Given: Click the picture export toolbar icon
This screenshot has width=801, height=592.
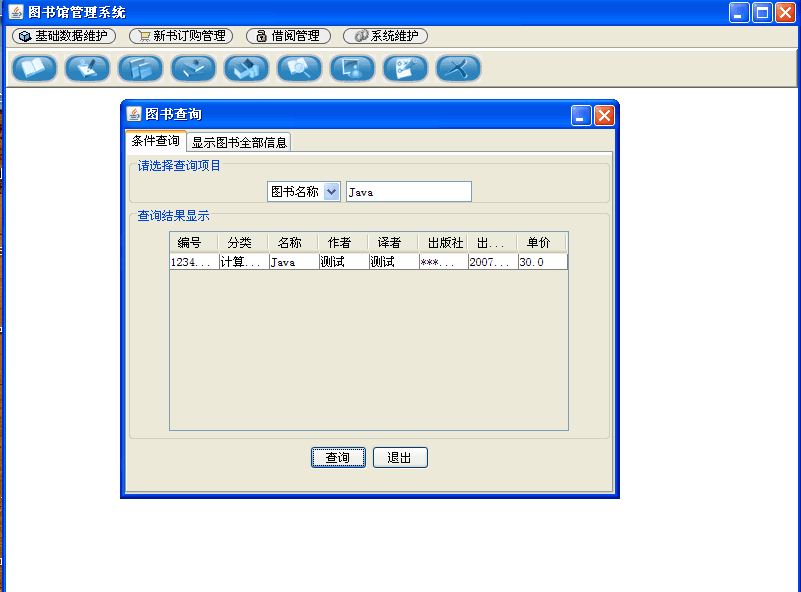Looking at the screenshot, I should point(352,68).
